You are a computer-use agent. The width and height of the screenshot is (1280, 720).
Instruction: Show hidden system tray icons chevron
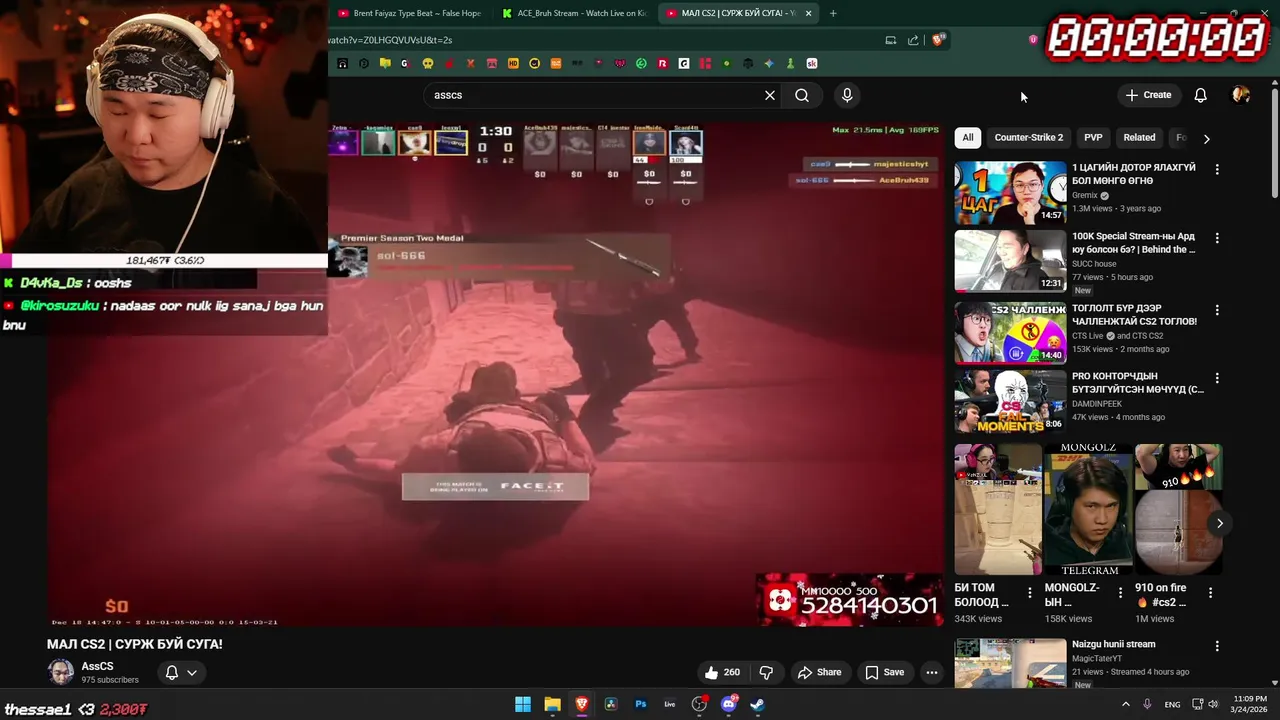pyautogui.click(x=1125, y=704)
